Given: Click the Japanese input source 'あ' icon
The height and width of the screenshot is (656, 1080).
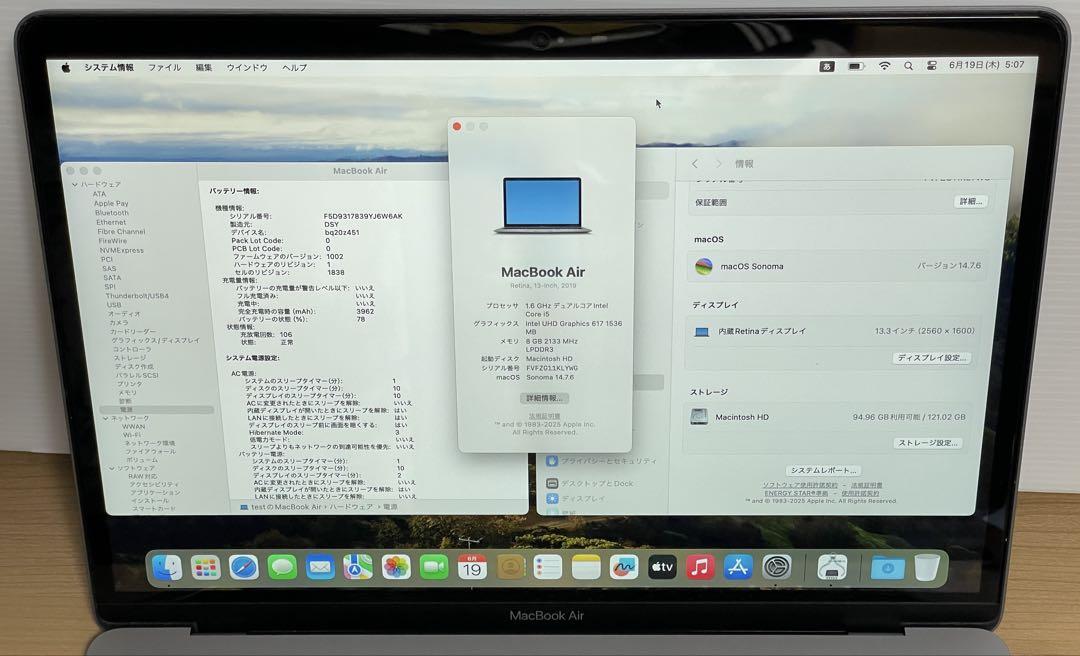Looking at the screenshot, I should tap(827, 66).
